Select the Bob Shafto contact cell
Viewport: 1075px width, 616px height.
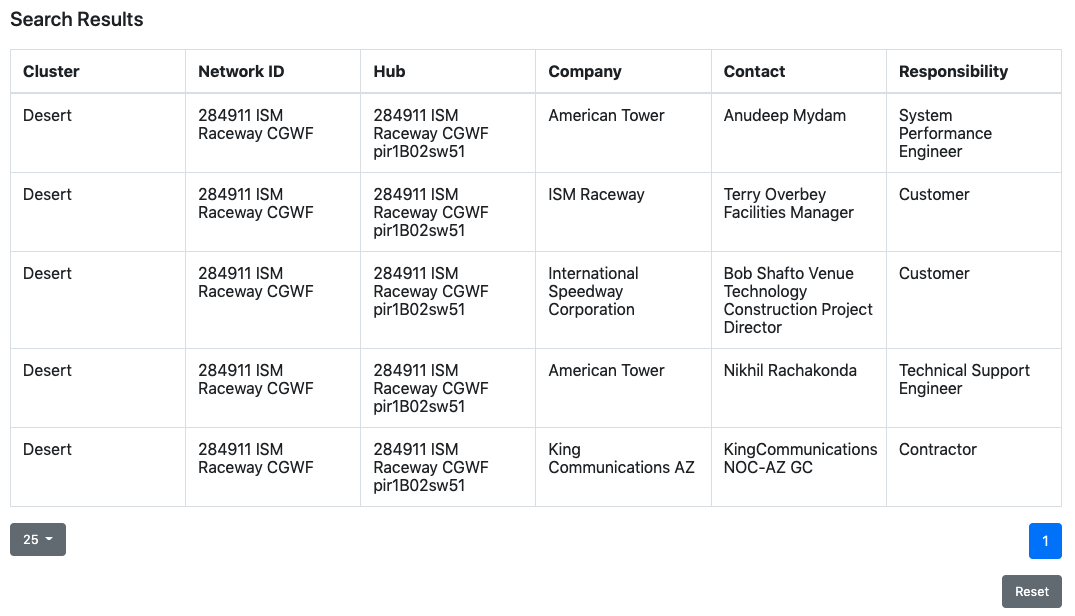click(797, 300)
